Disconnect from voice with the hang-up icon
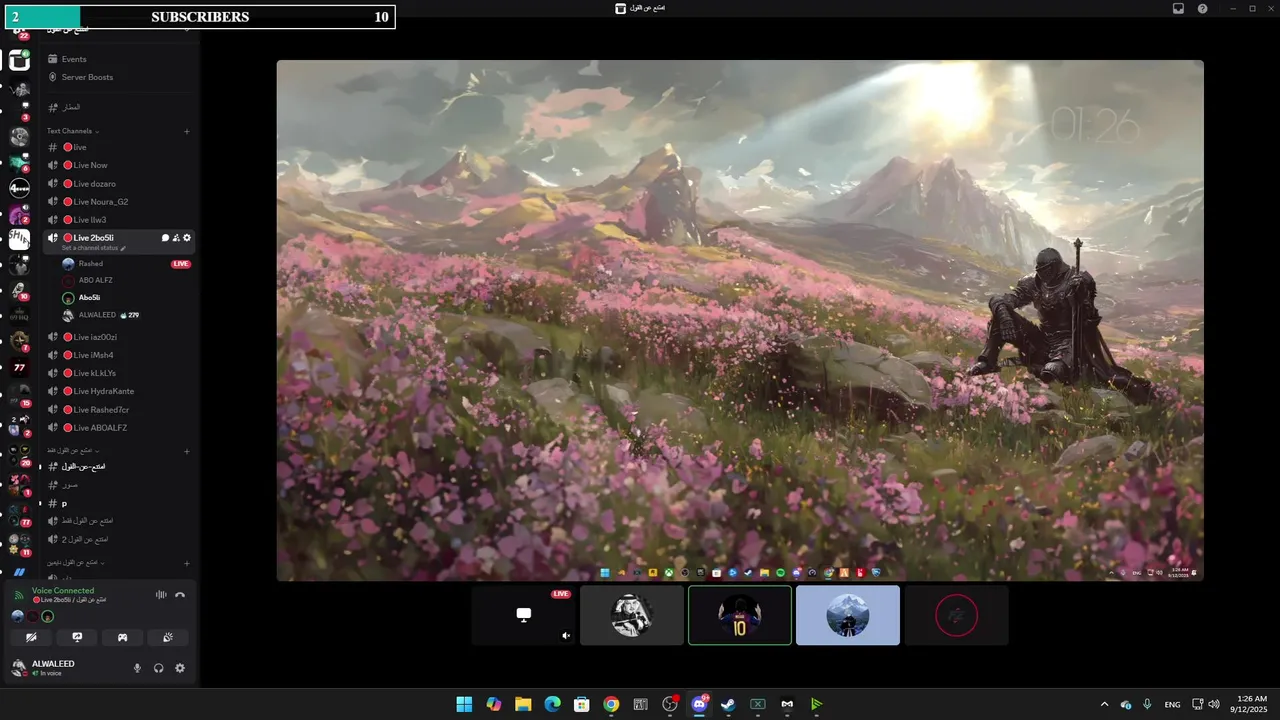This screenshot has height=720, width=1280. (180, 595)
